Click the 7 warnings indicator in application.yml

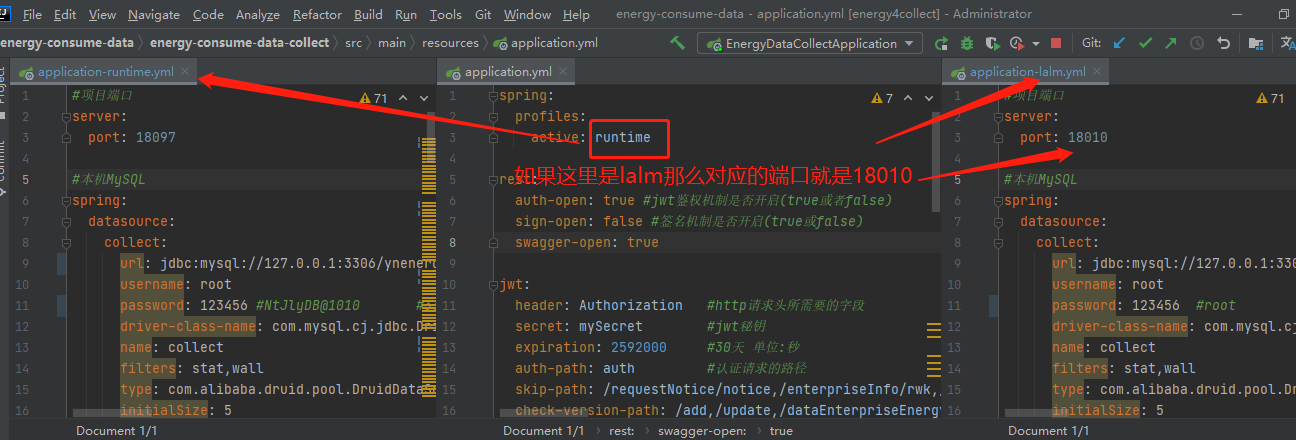coord(881,98)
